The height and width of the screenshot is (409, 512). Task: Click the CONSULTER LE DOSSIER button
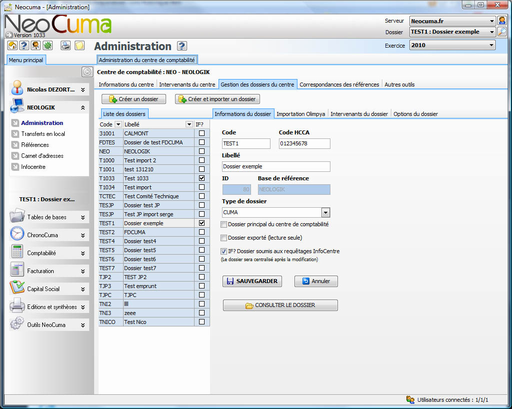pyautogui.click(x=280, y=305)
